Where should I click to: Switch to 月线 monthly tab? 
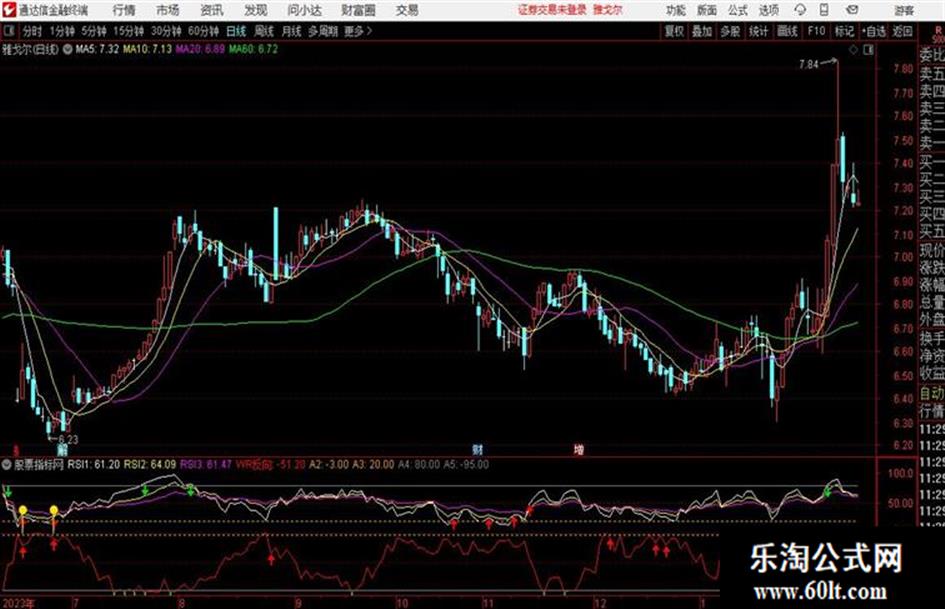pos(291,31)
